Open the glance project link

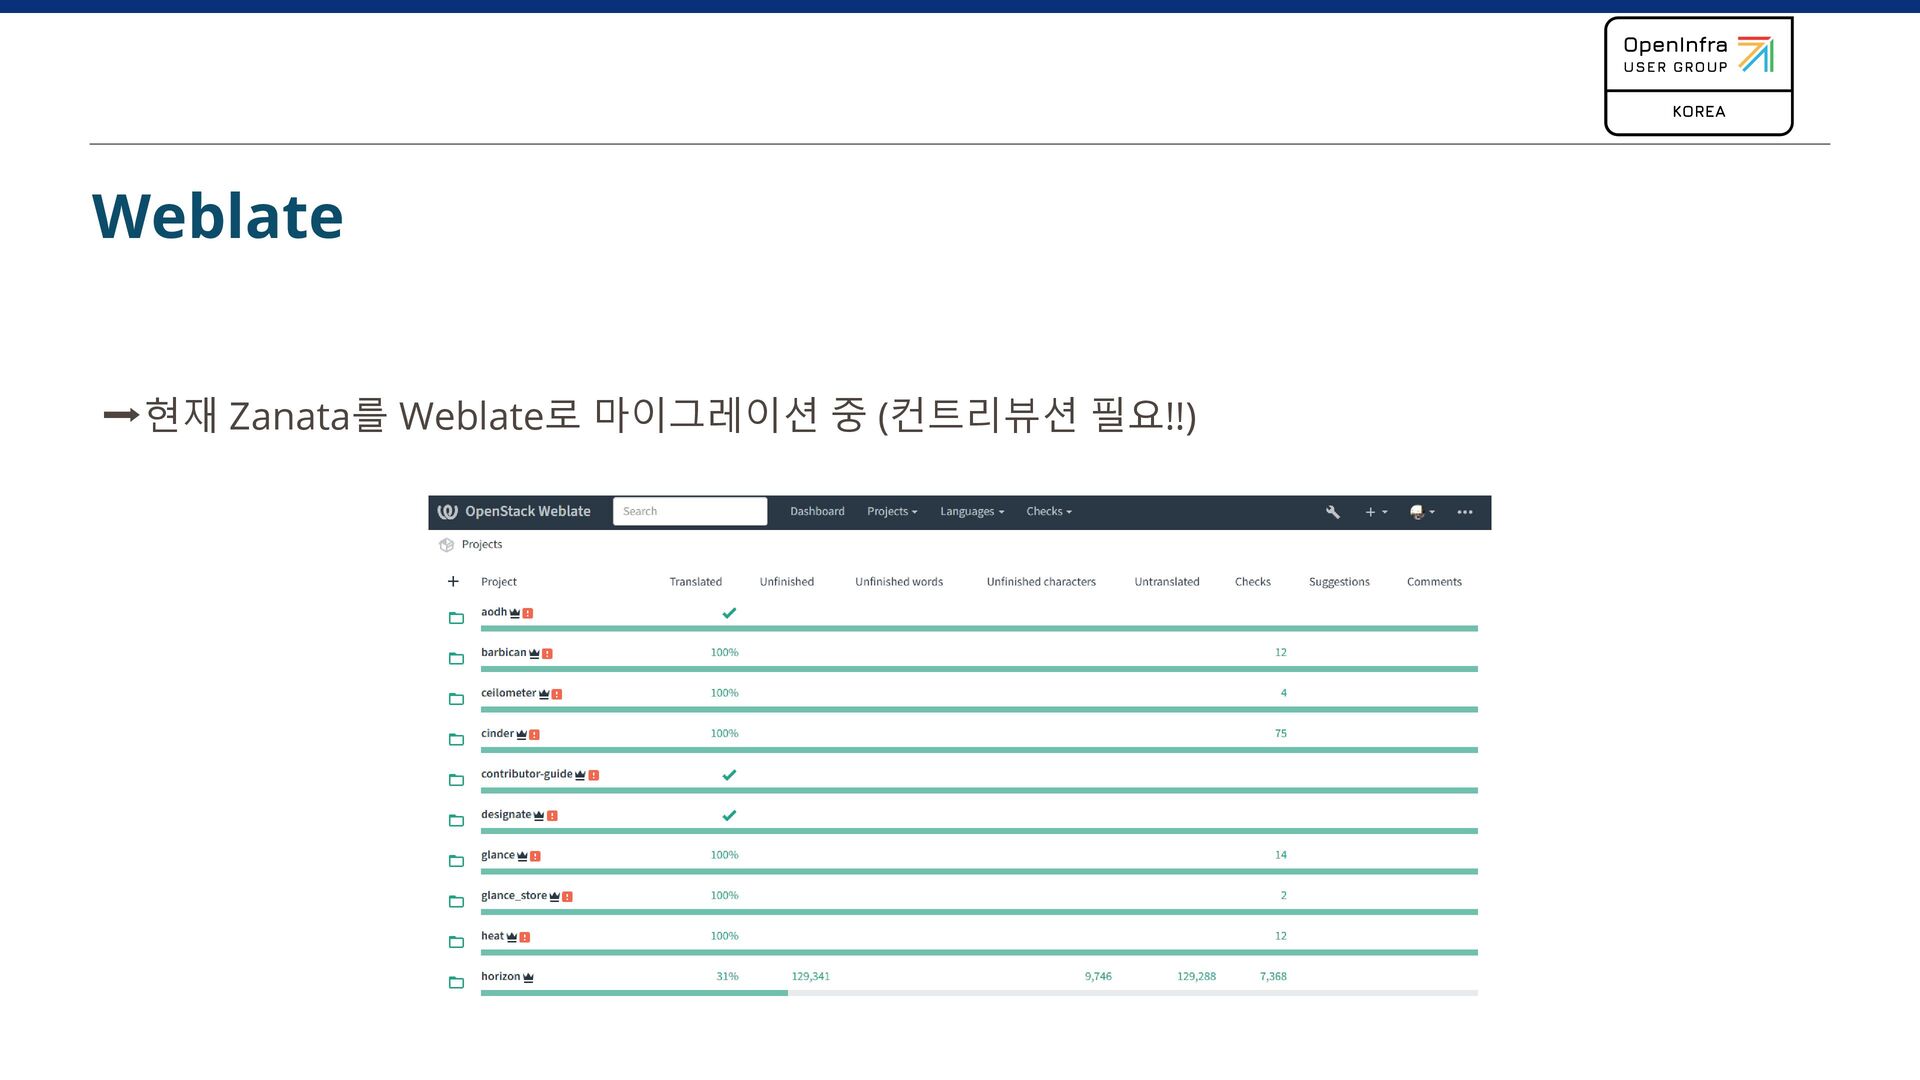(x=498, y=855)
